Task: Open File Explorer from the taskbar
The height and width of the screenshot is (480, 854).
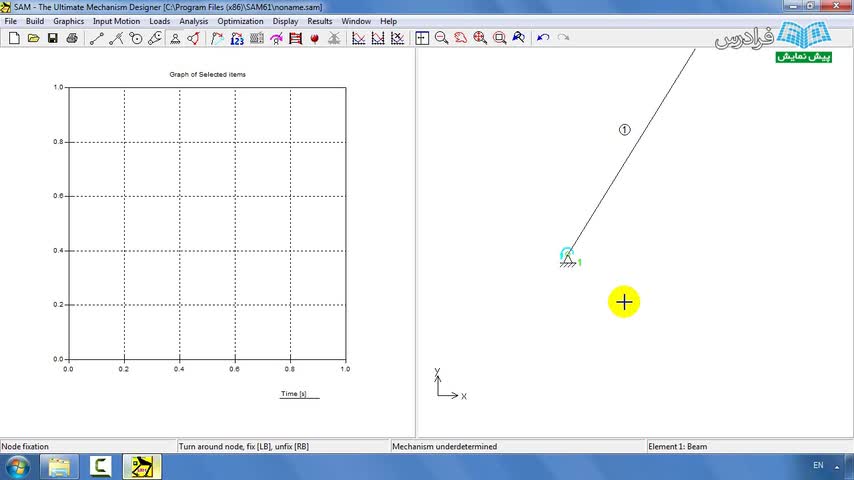Action: [59, 467]
